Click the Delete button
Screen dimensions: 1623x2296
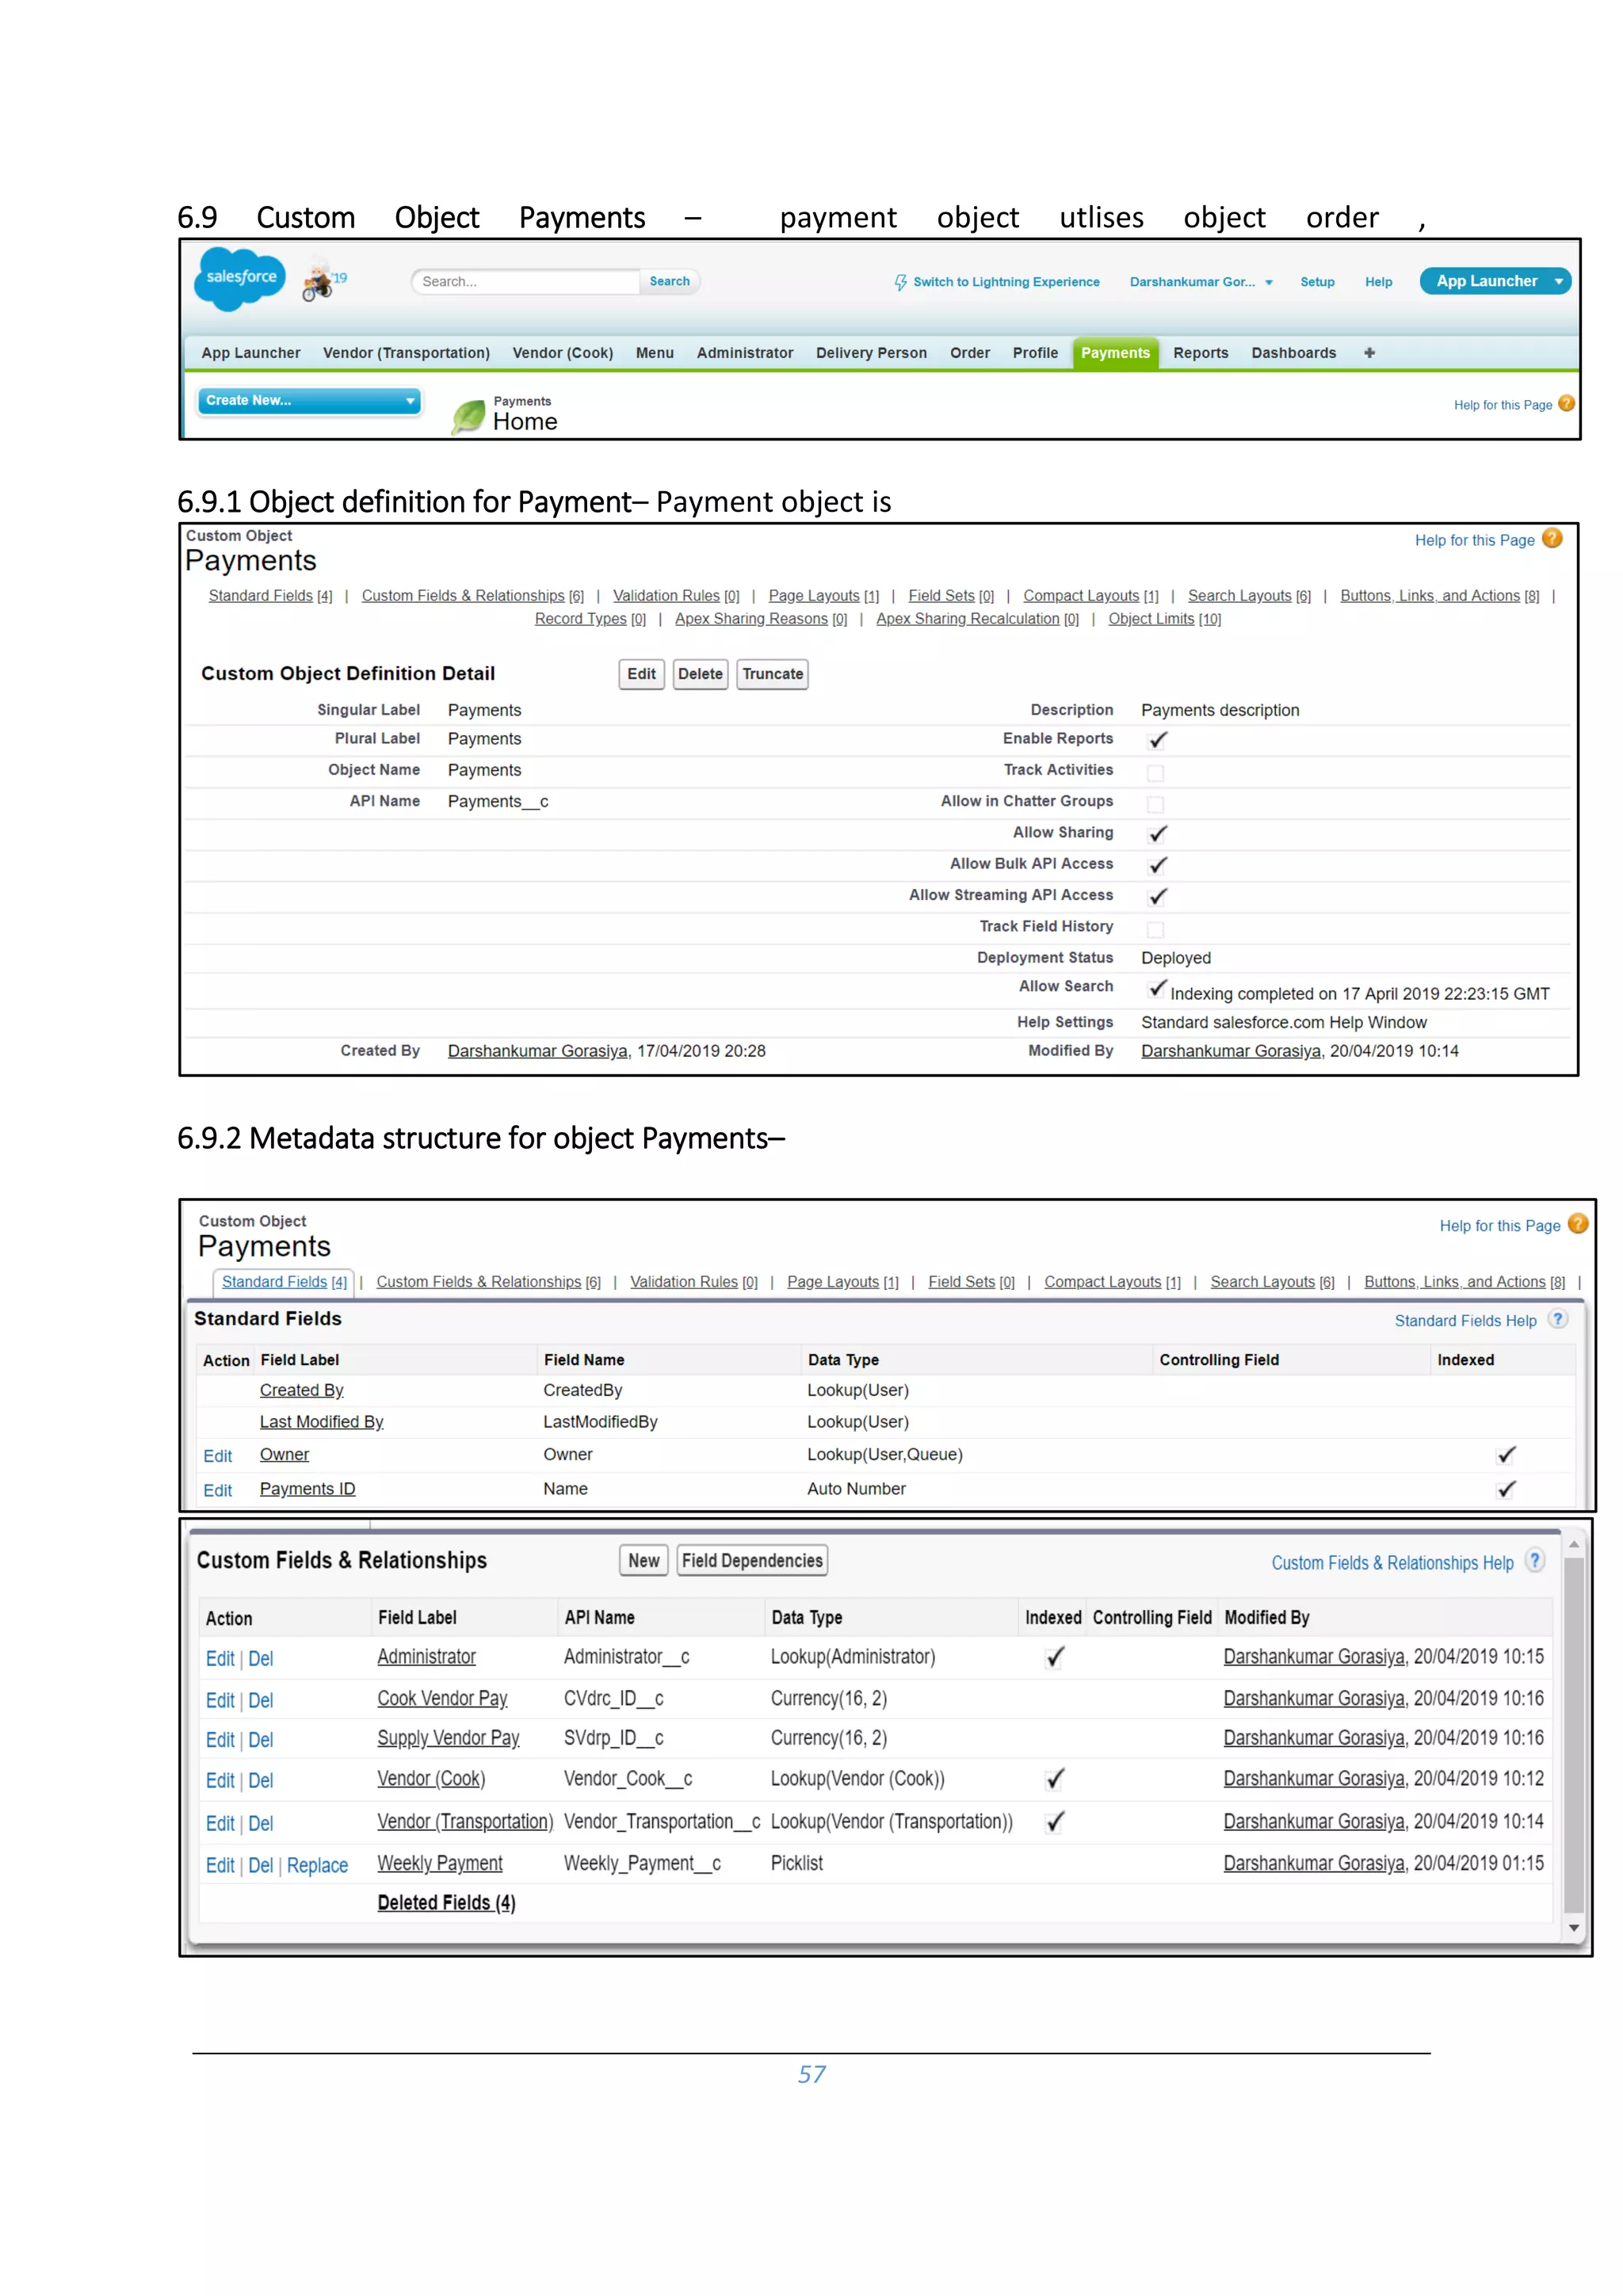click(x=700, y=674)
